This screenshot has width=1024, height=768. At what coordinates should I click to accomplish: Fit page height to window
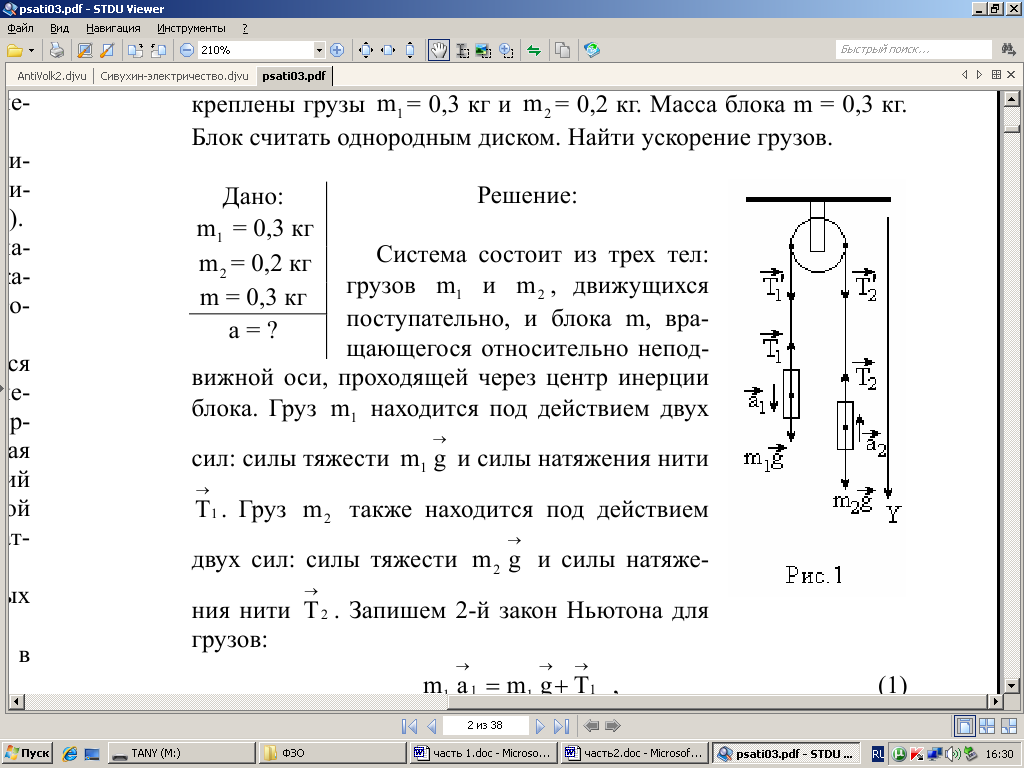pyautogui.click(x=410, y=50)
